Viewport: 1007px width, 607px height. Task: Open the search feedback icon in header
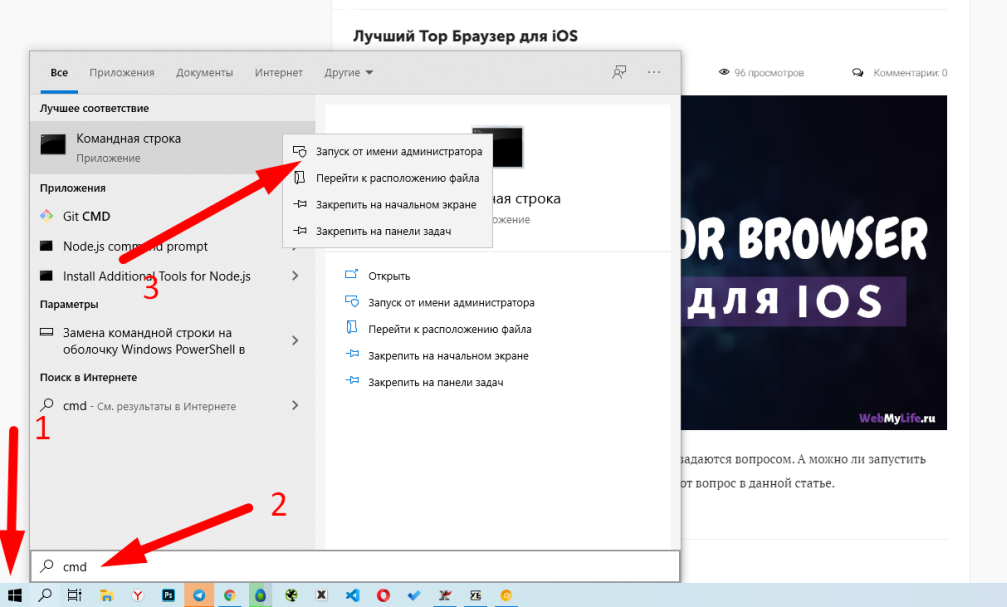pyautogui.click(x=620, y=72)
